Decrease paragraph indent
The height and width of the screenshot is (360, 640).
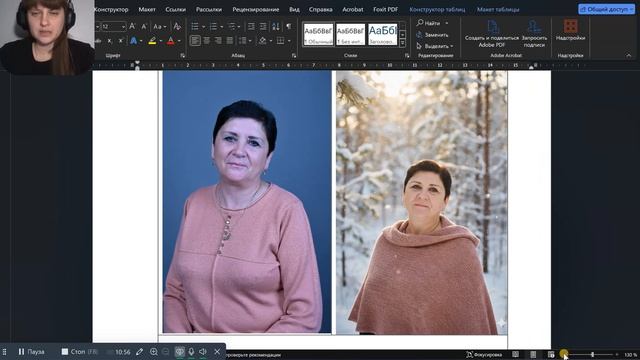pyautogui.click(x=251, y=27)
